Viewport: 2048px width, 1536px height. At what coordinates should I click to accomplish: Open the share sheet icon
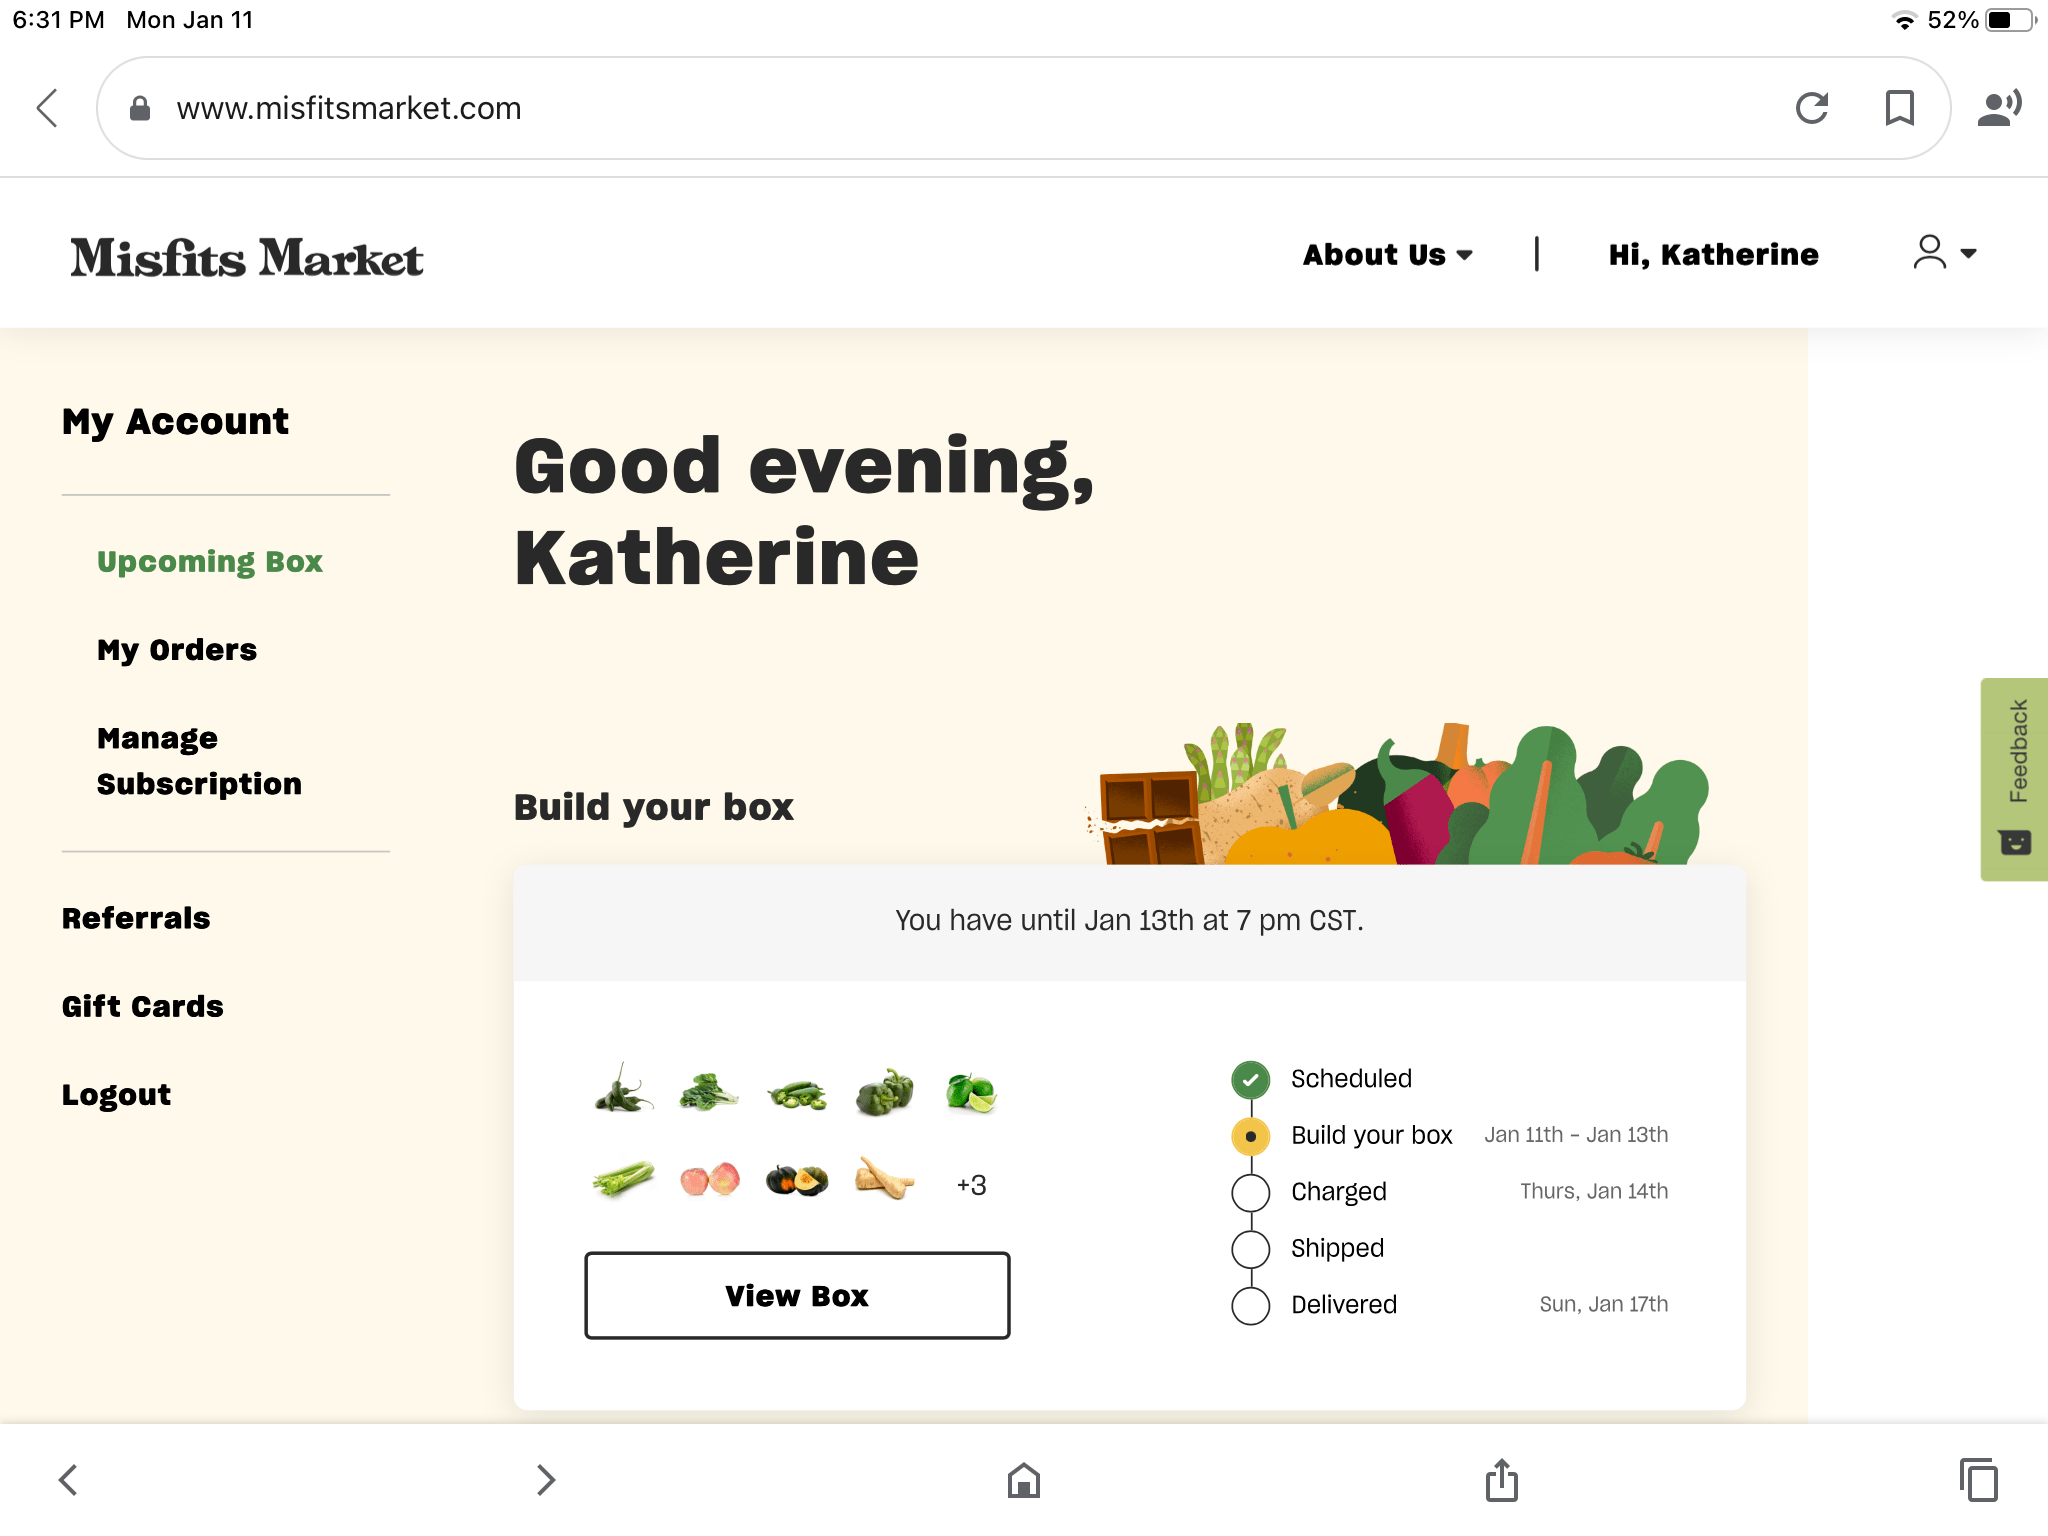1501,1480
